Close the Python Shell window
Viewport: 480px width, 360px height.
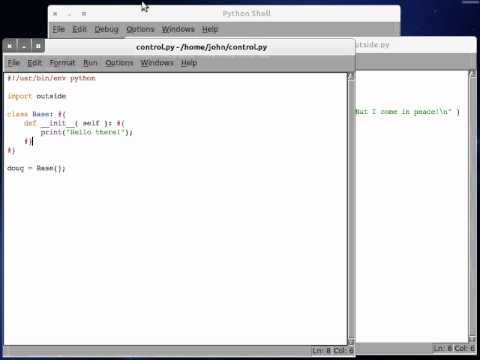(x=55, y=14)
